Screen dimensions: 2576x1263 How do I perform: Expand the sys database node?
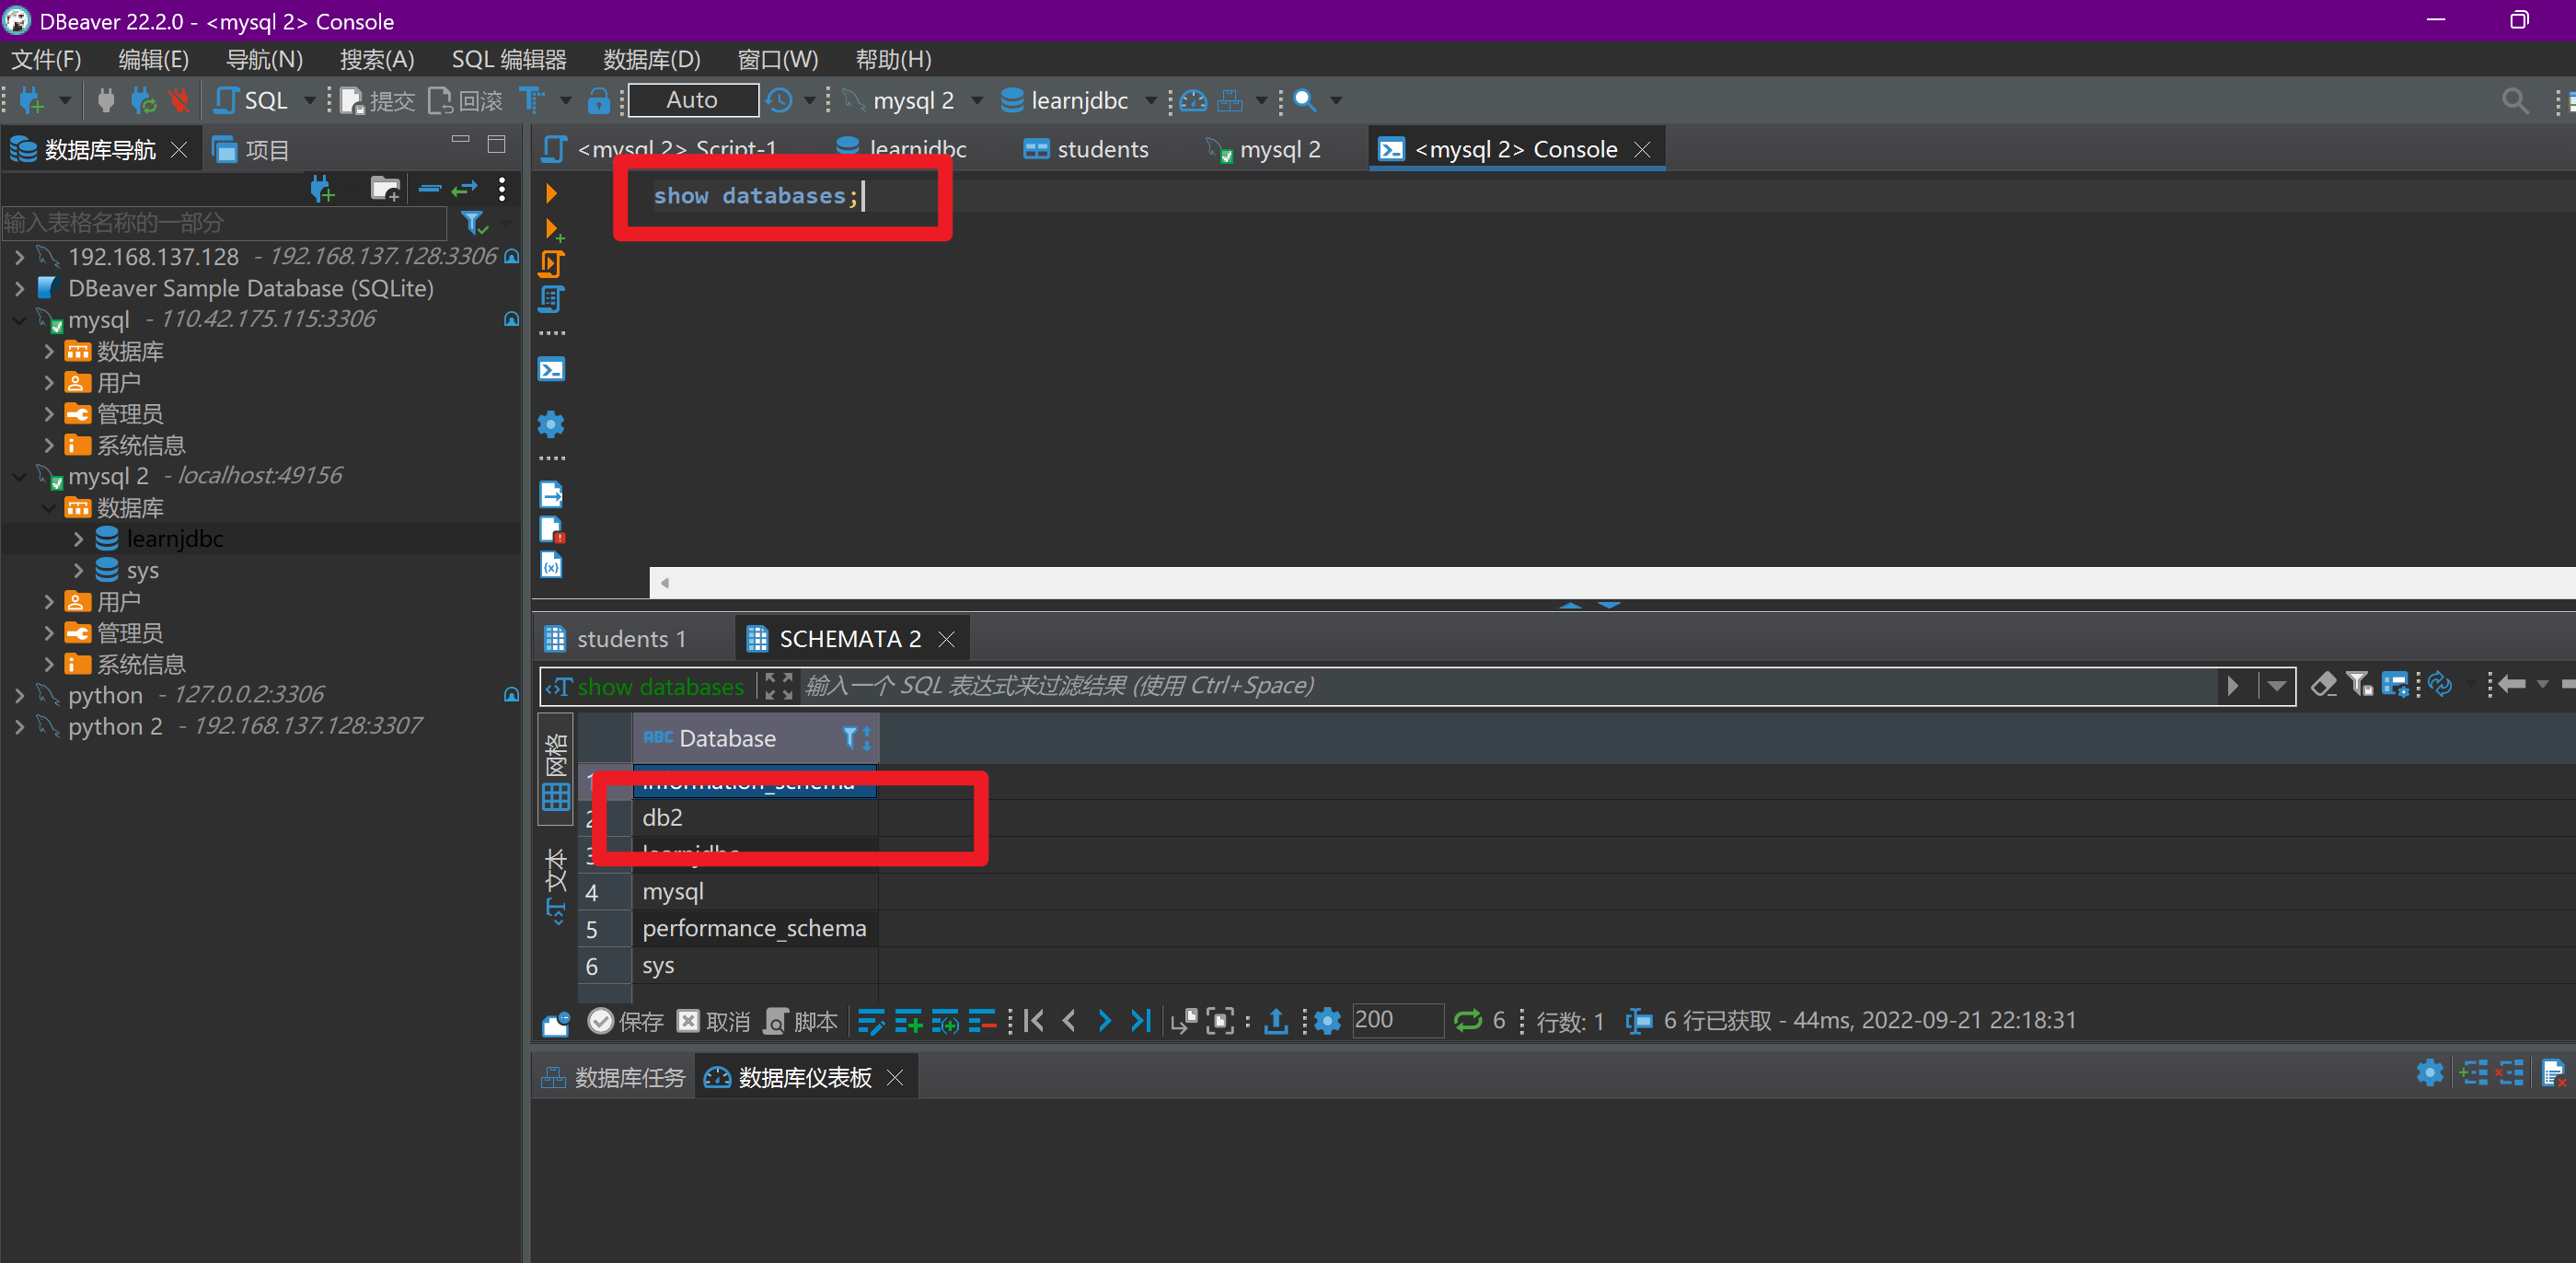coord(78,570)
